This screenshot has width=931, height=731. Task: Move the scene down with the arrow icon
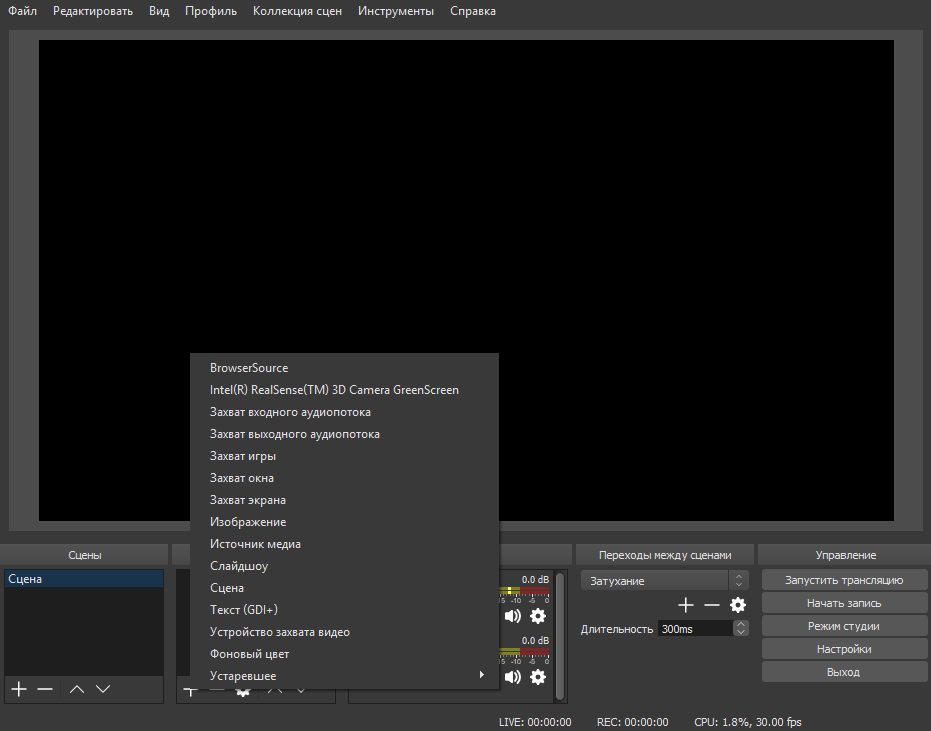pos(102,689)
